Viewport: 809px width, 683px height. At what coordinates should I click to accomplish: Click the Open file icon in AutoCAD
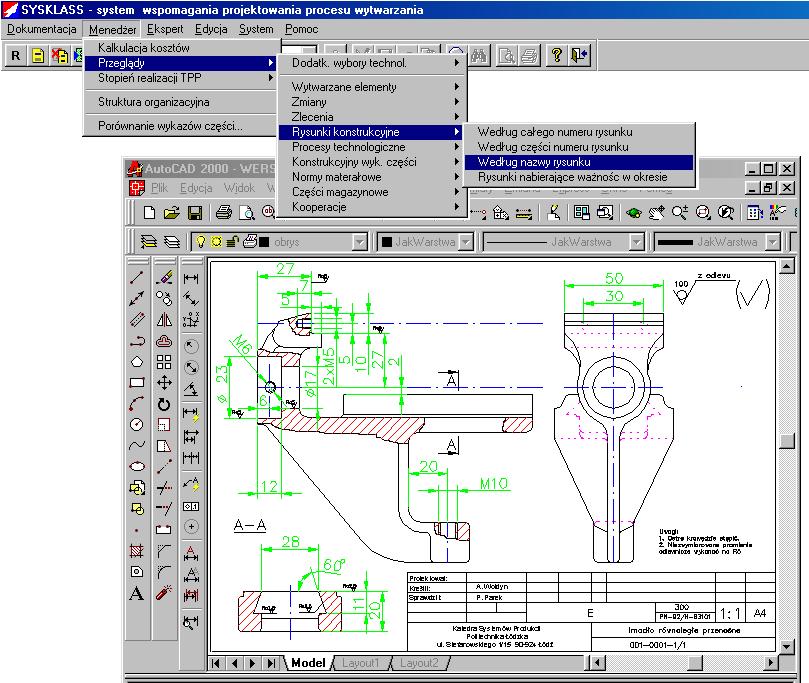click(172, 213)
